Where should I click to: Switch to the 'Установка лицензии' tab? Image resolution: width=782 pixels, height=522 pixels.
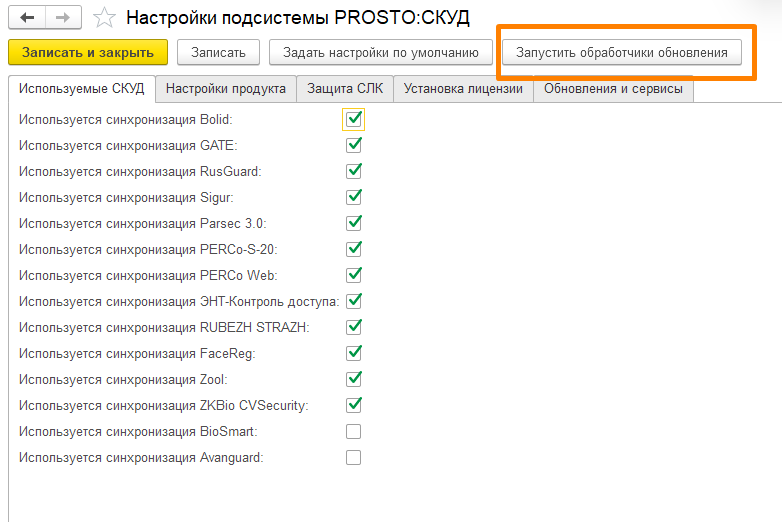click(x=463, y=89)
